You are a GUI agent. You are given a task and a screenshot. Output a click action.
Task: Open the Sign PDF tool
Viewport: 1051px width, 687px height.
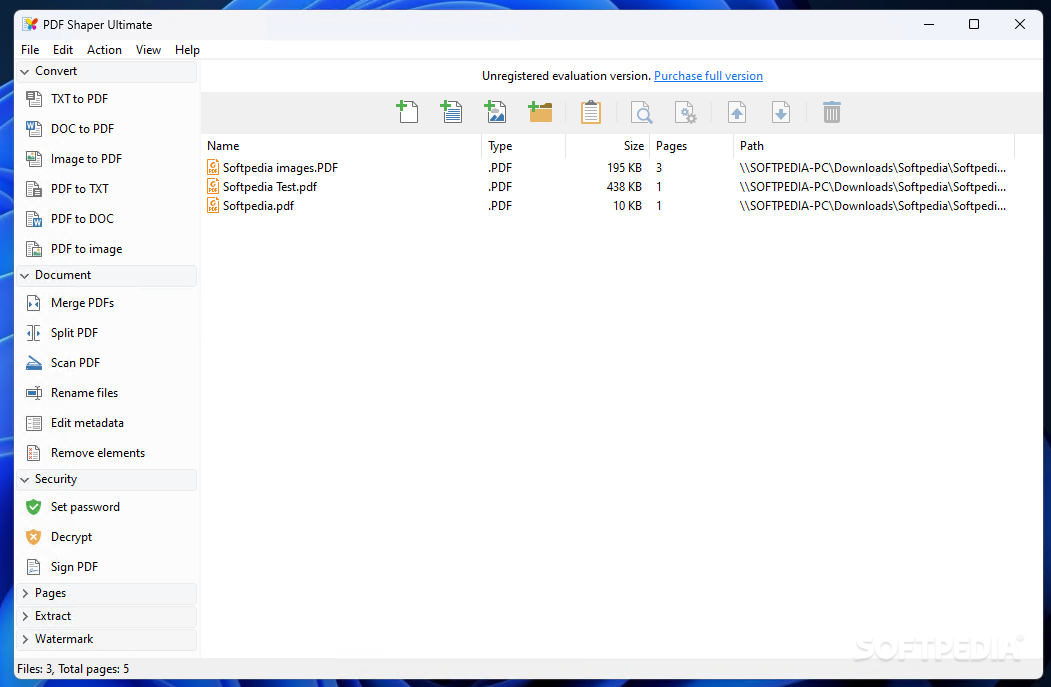point(106,567)
